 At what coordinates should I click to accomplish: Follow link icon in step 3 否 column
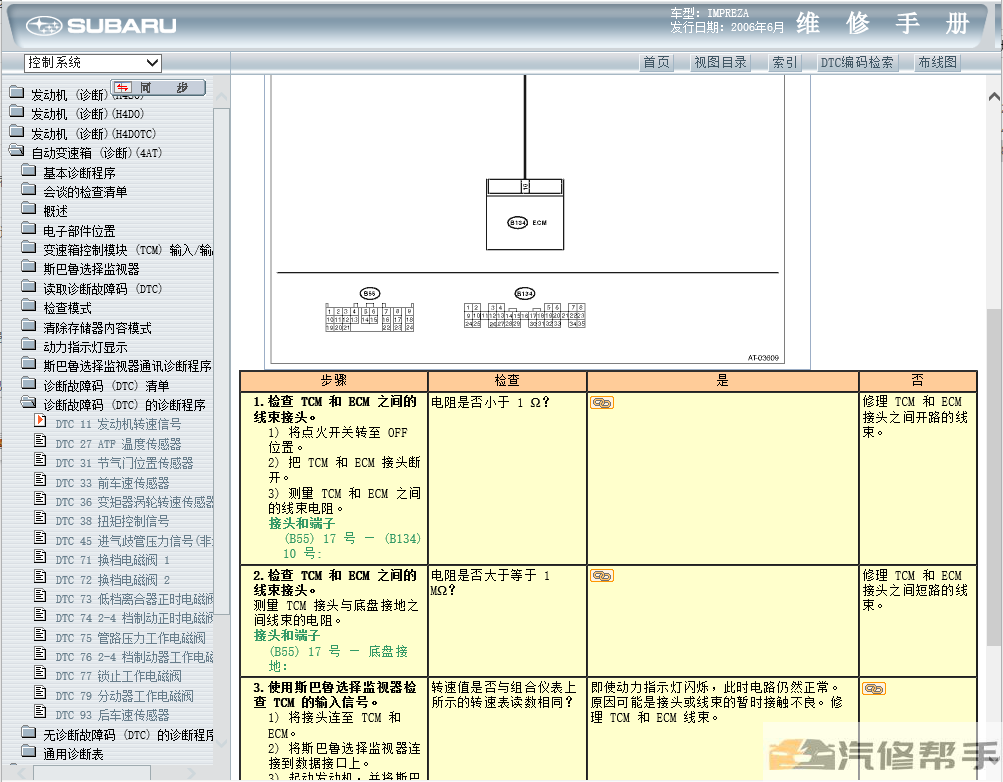874,689
